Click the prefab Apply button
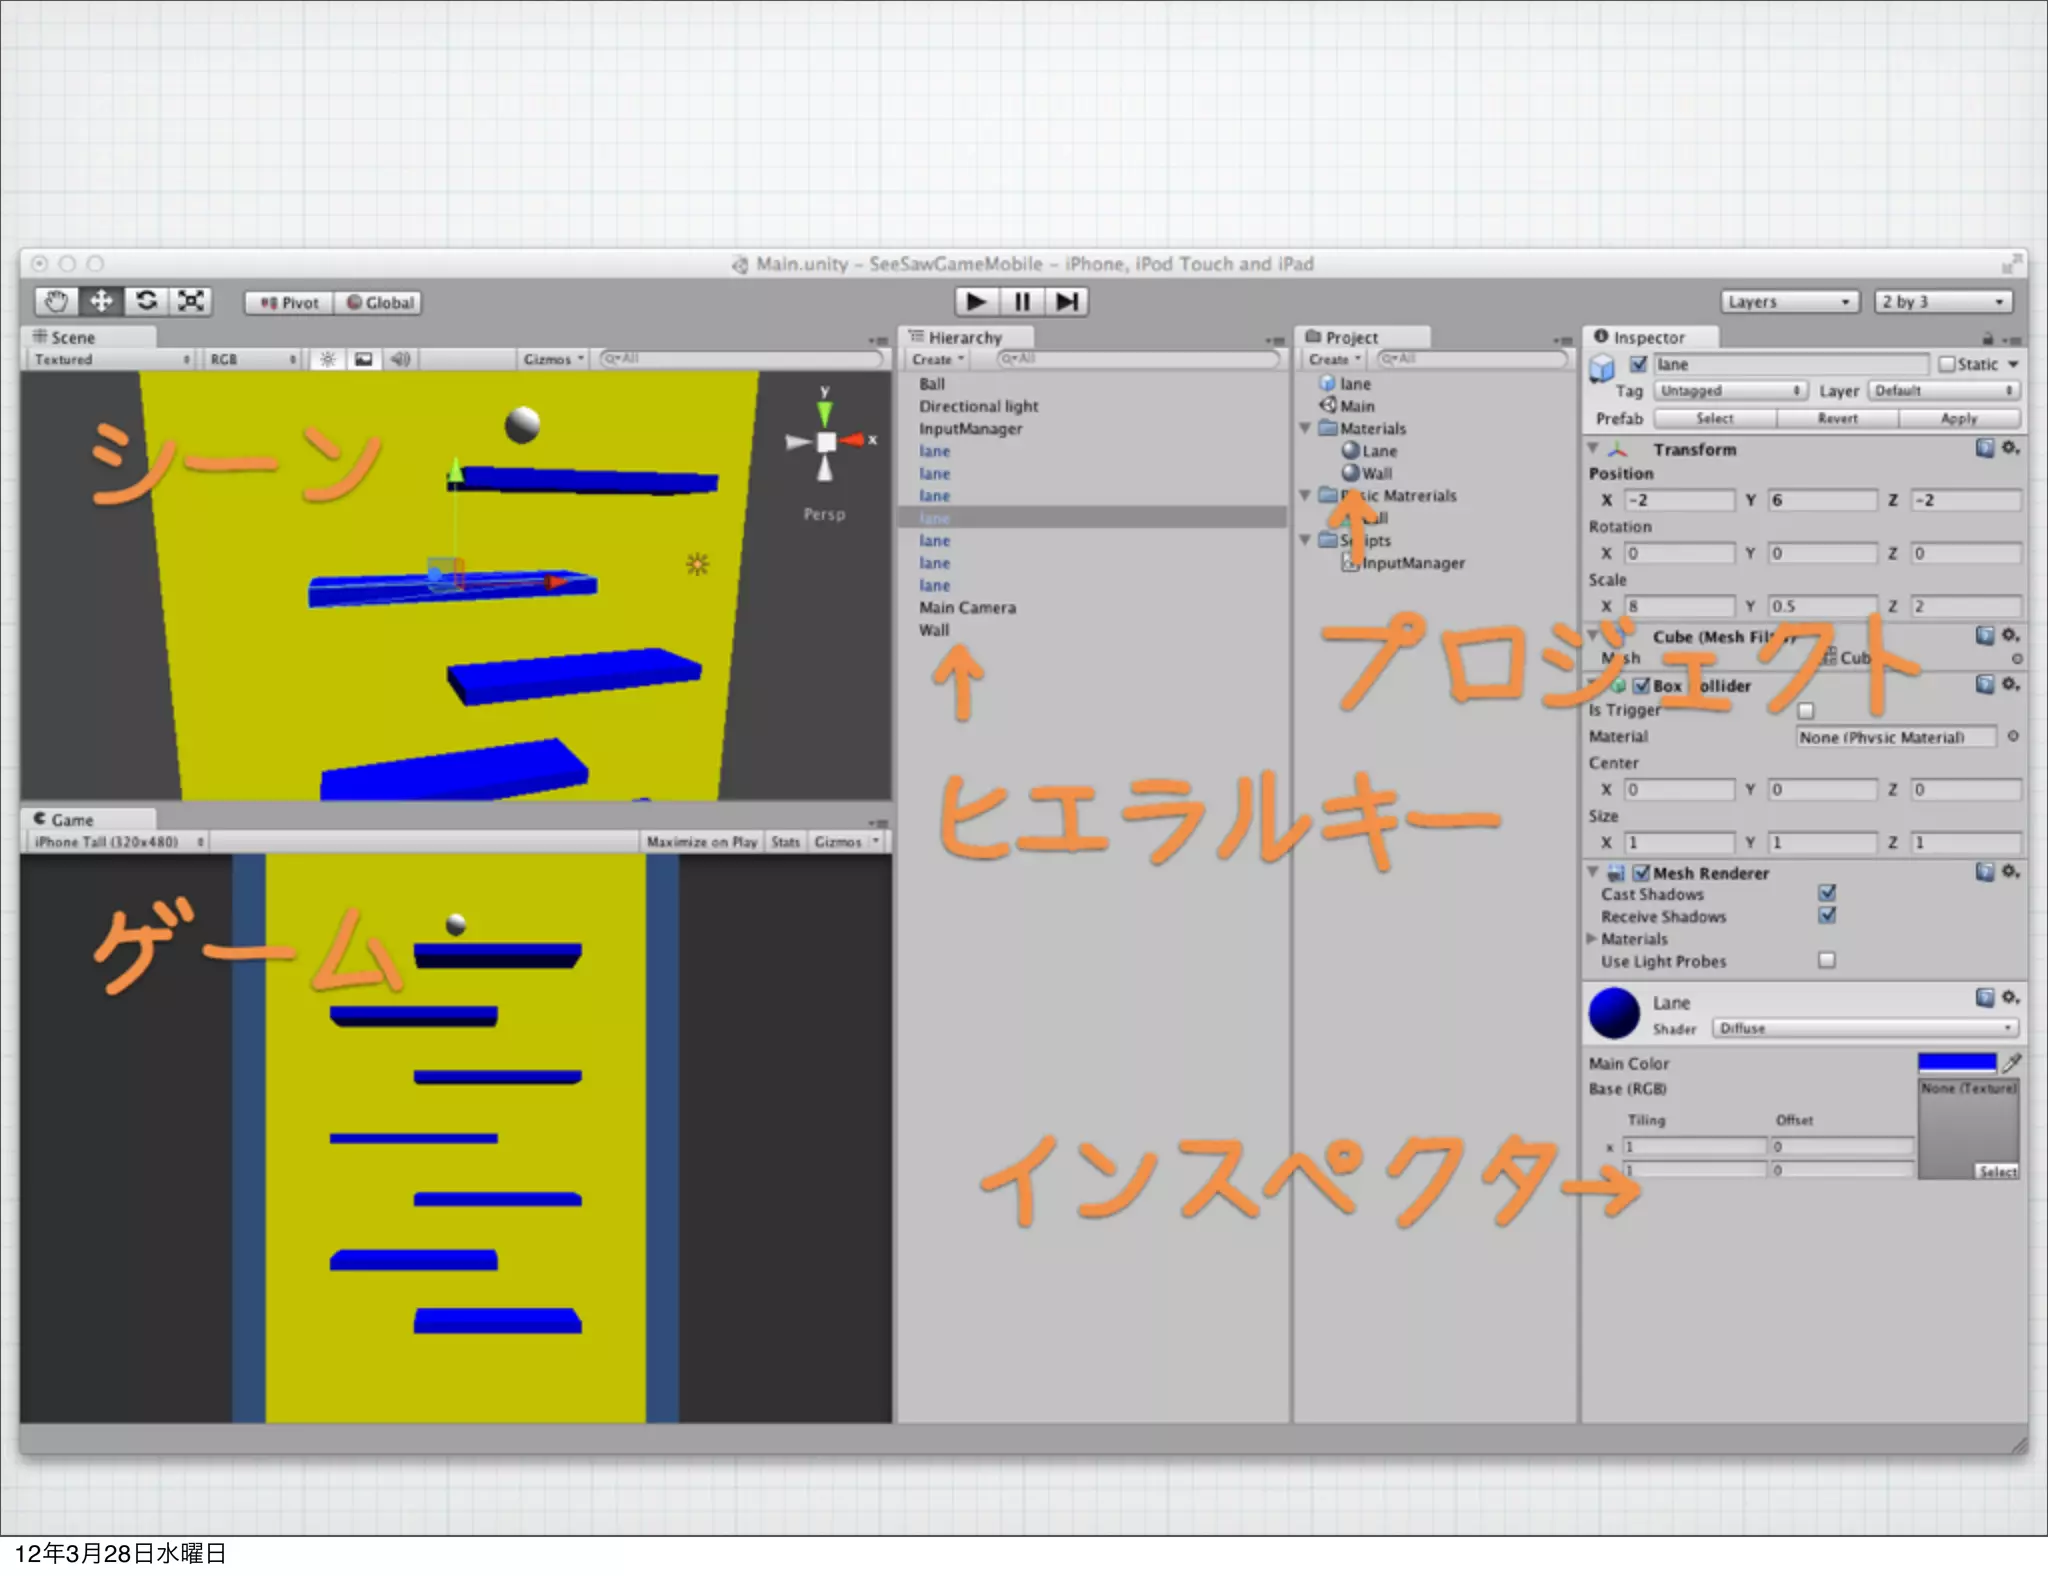The width and height of the screenshot is (2048, 1576). [1958, 419]
